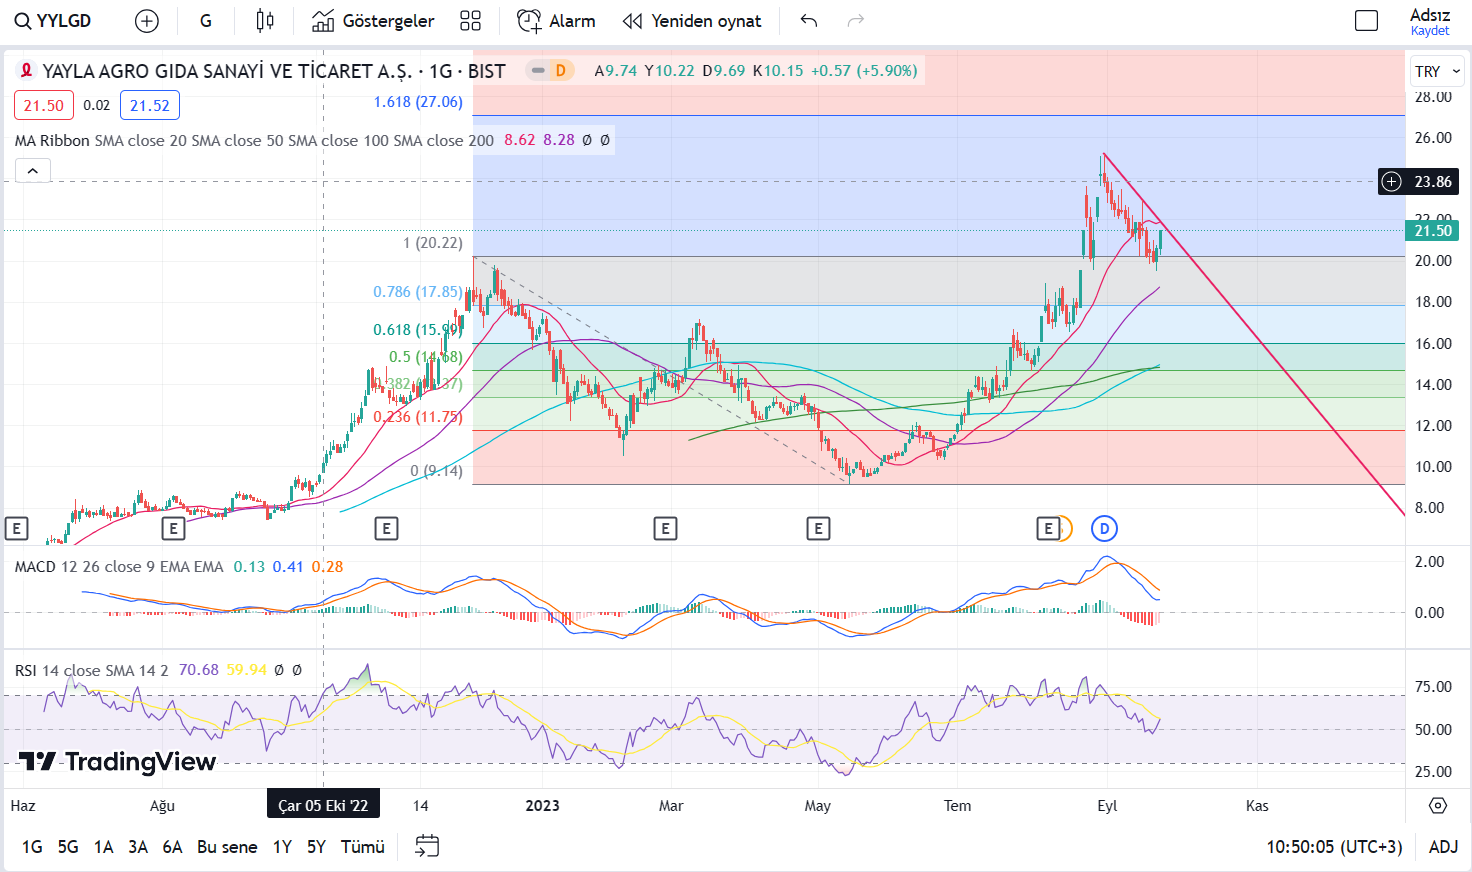Screen dimensions: 1472x872
Task: Open the indicator templates grid icon
Action: [x=470, y=21]
